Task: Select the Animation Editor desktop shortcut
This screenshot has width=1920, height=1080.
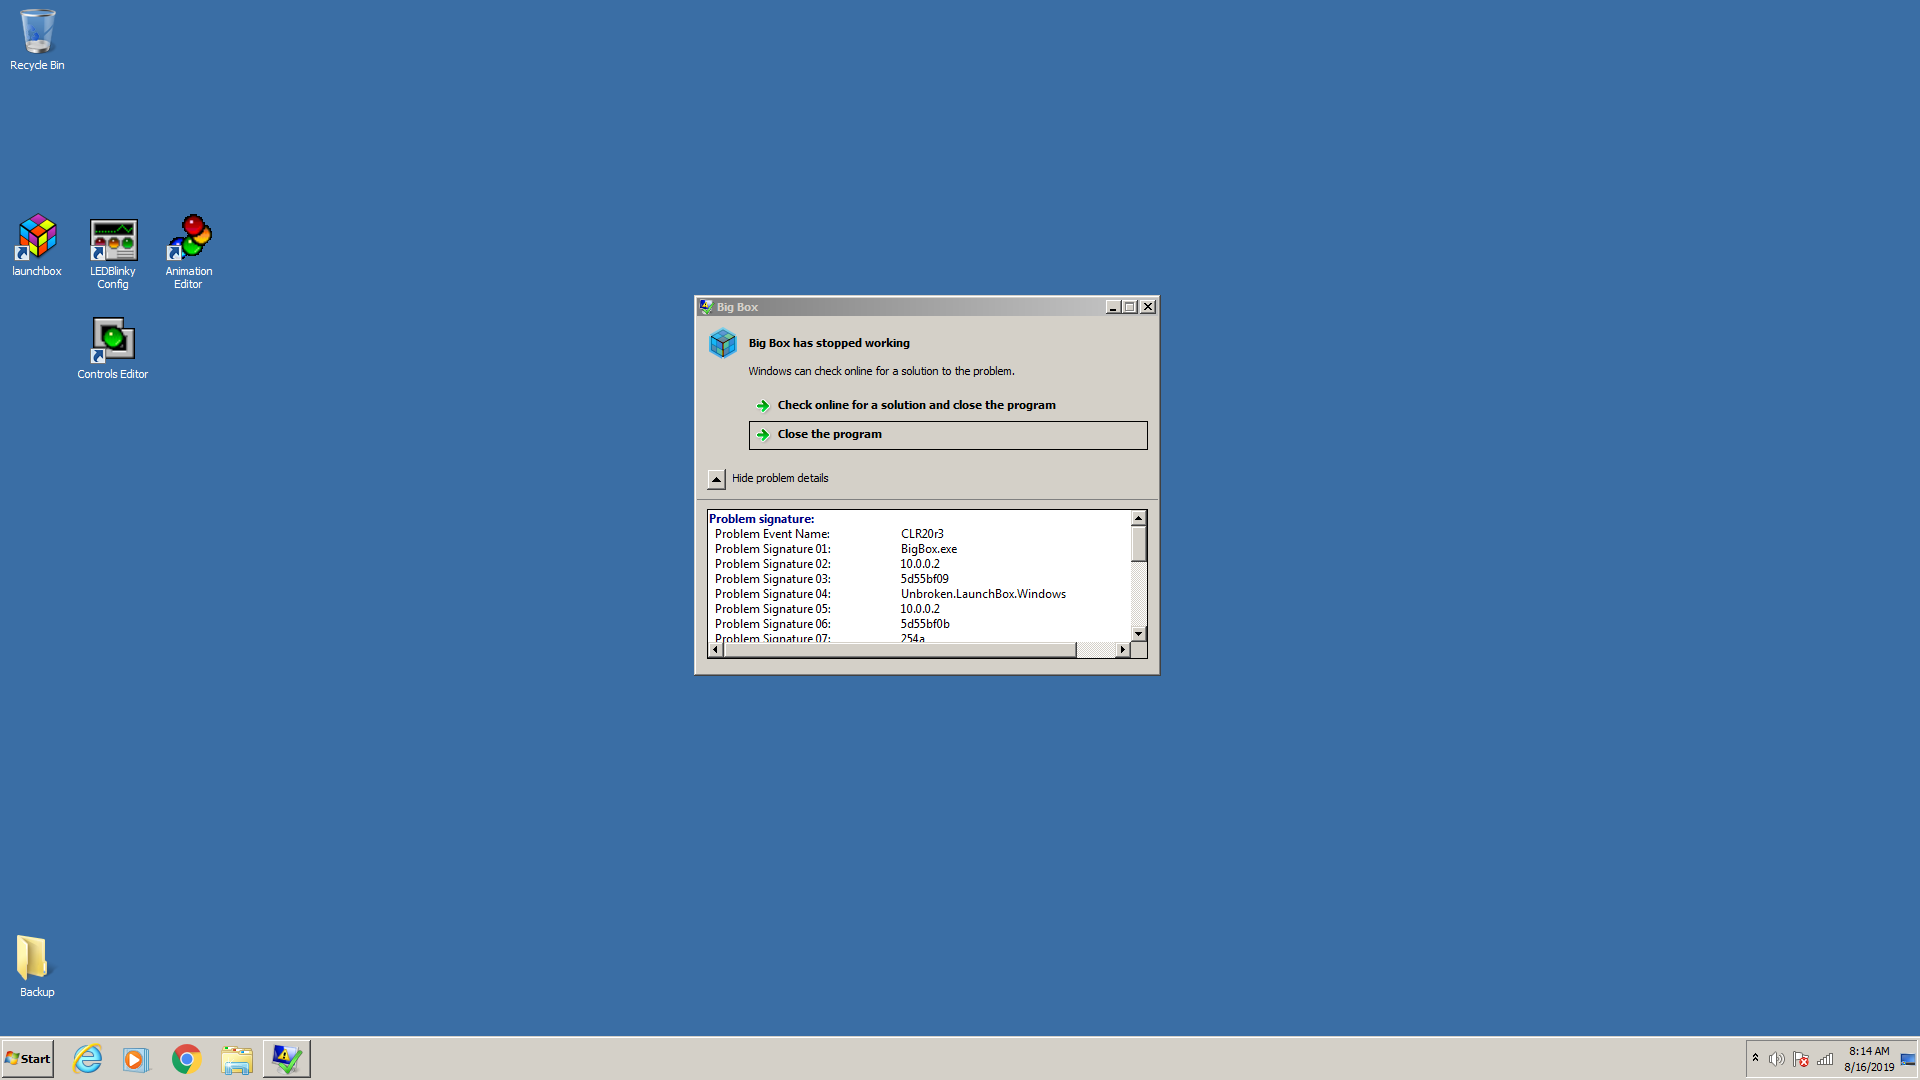Action: point(189,252)
